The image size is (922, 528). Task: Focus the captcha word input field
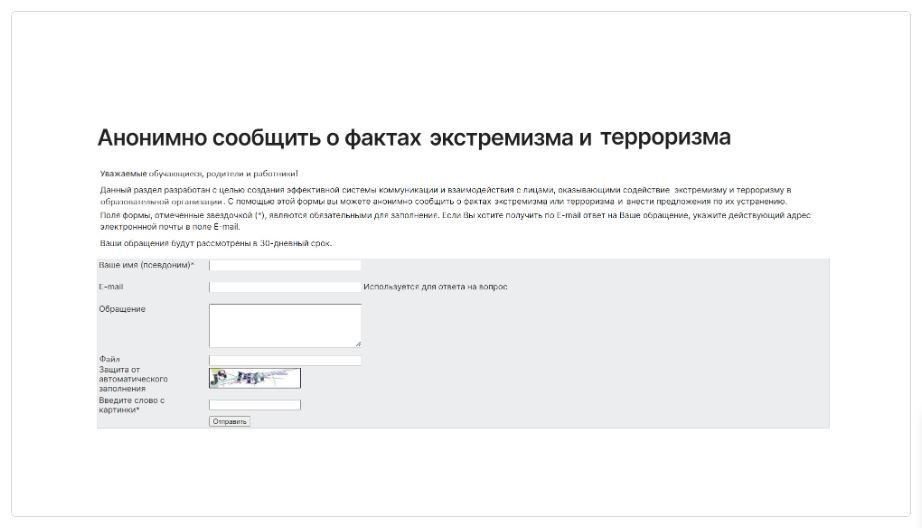255,405
